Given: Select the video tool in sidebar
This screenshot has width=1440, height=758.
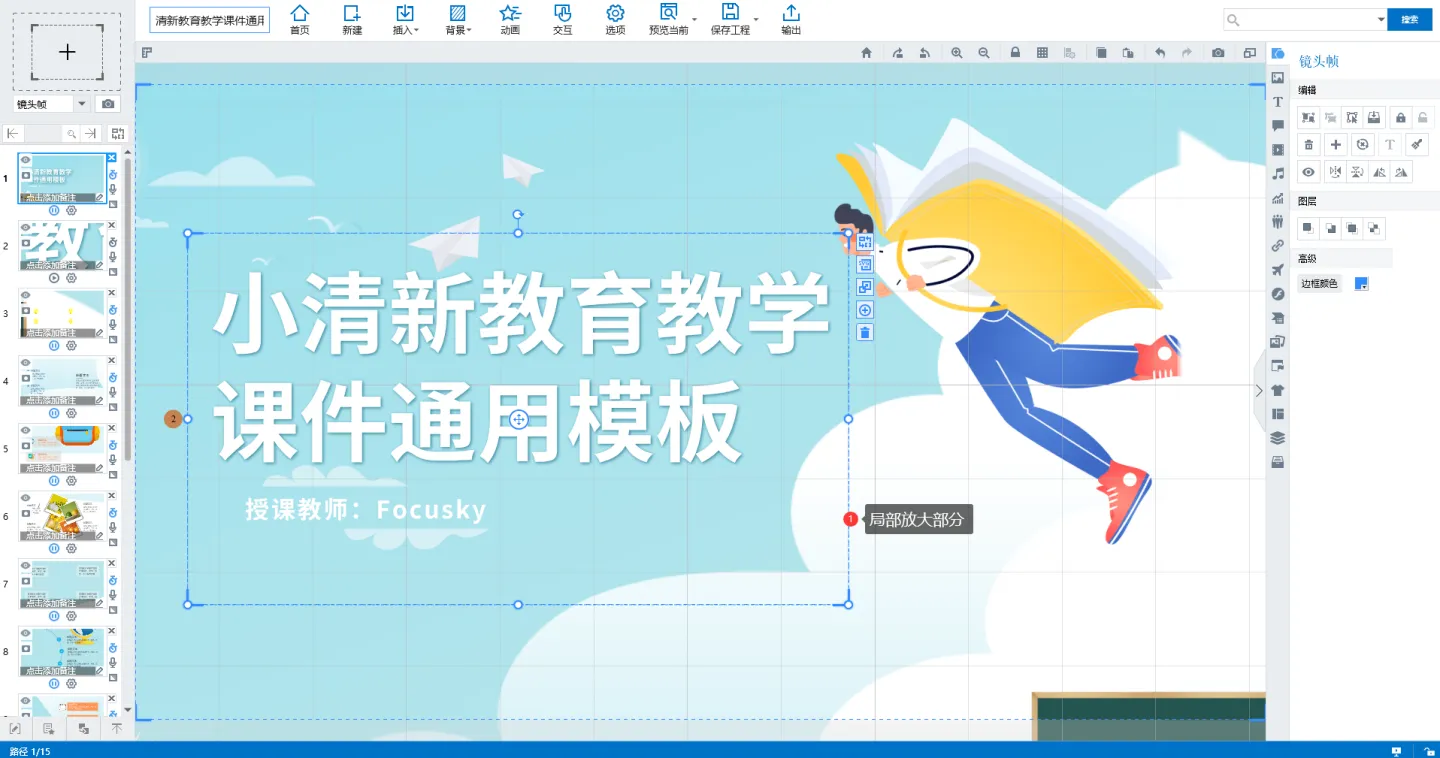Looking at the screenshot, I should (x=1278, y=150).
